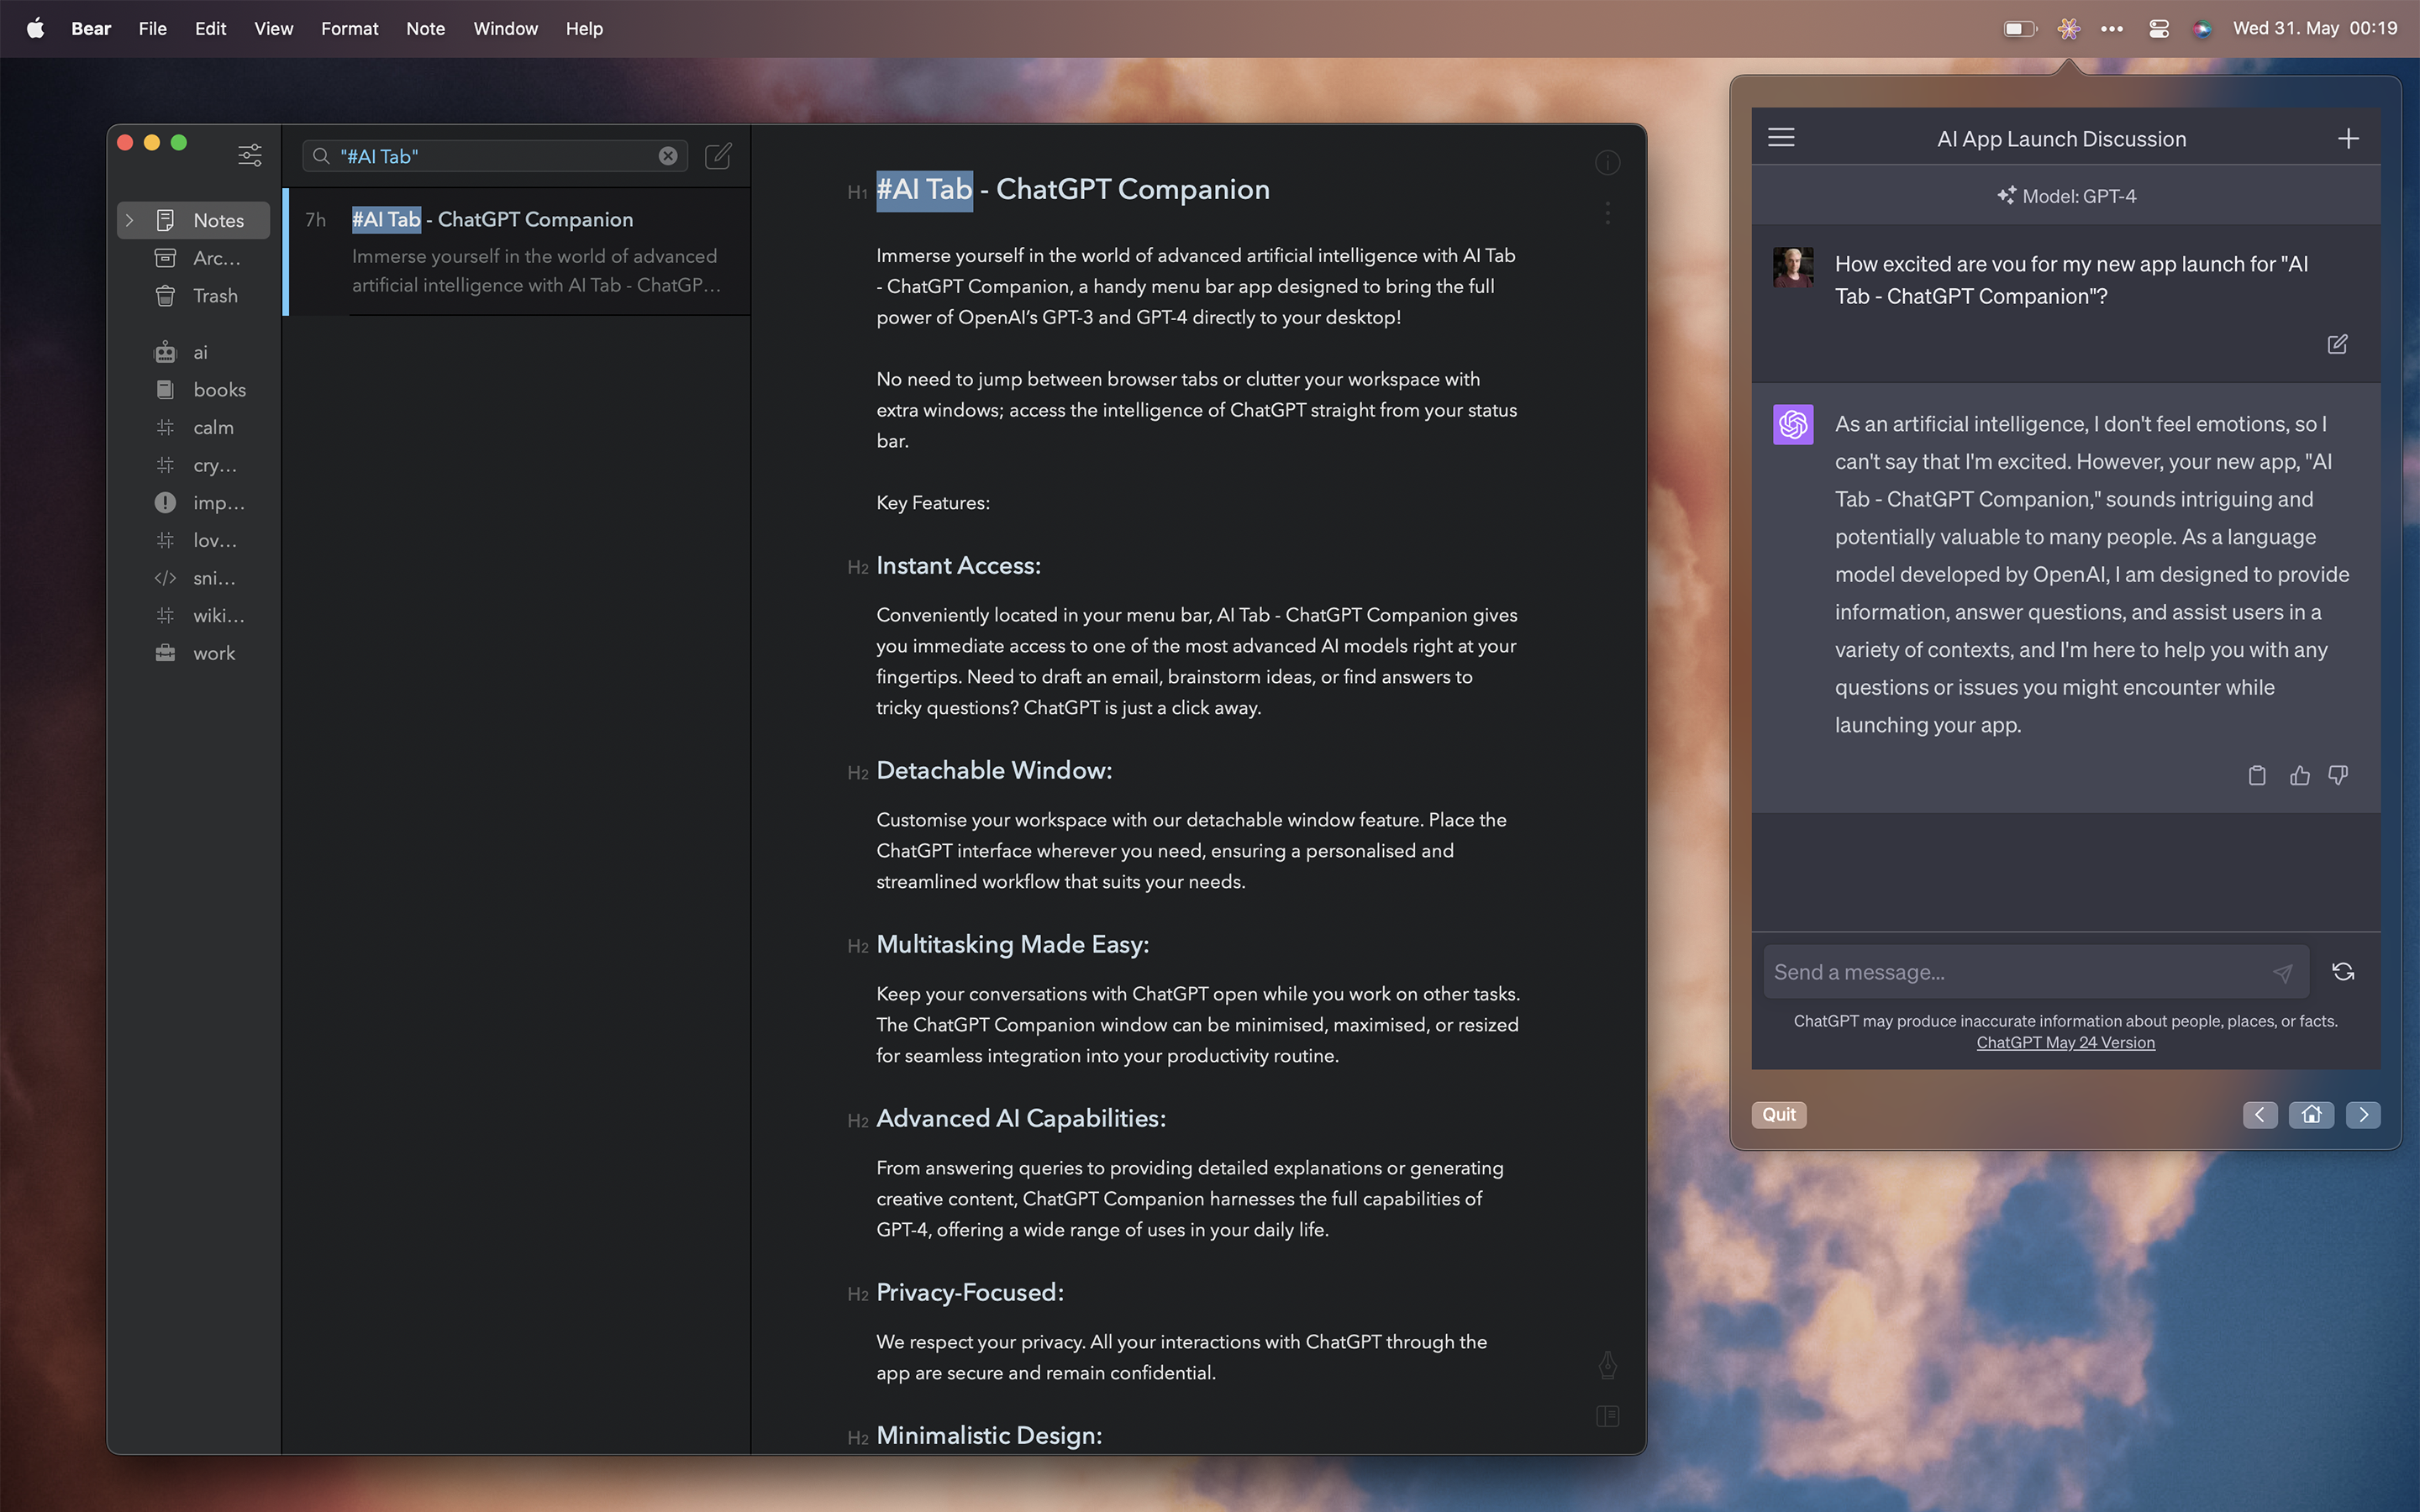Open the Window menu
Image resolution: width=2420 pixels, height=1512 pixels.
505,28
